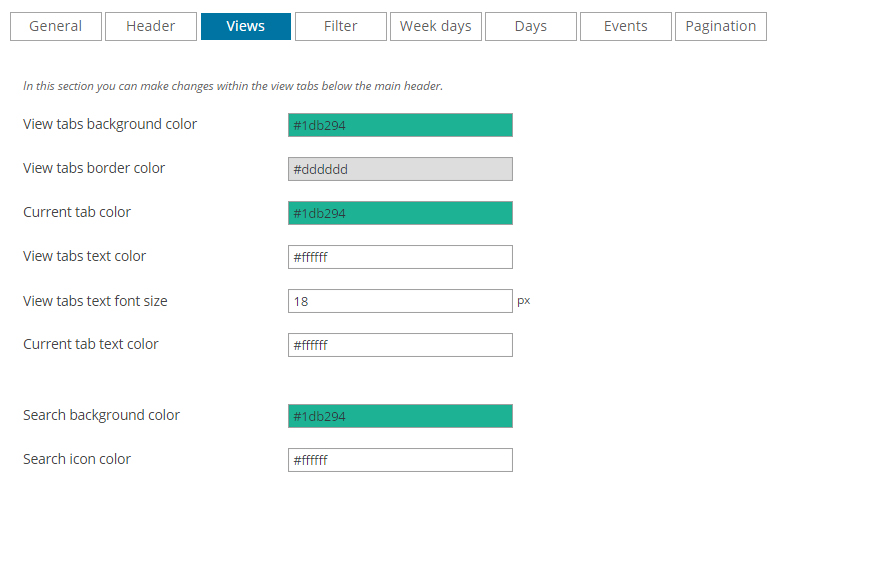Screen dimensions: 890x586
Task: Select the Current tab text color field
Action: [x=400, y=345]
